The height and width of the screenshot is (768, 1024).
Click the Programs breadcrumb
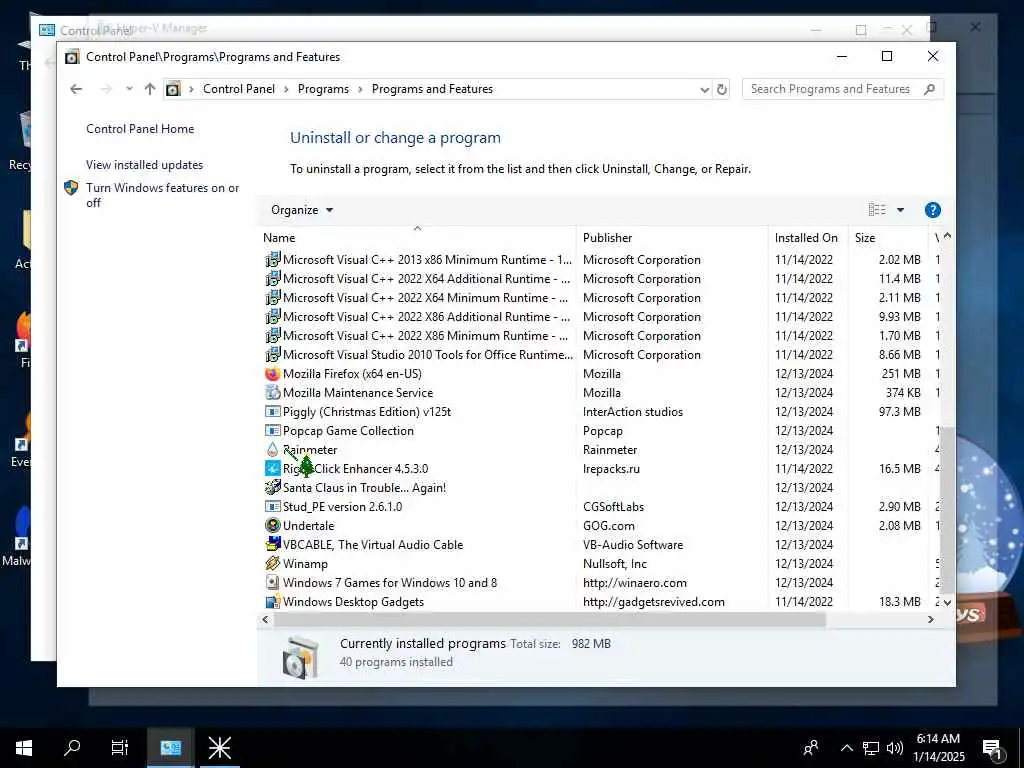pos(323,89)
